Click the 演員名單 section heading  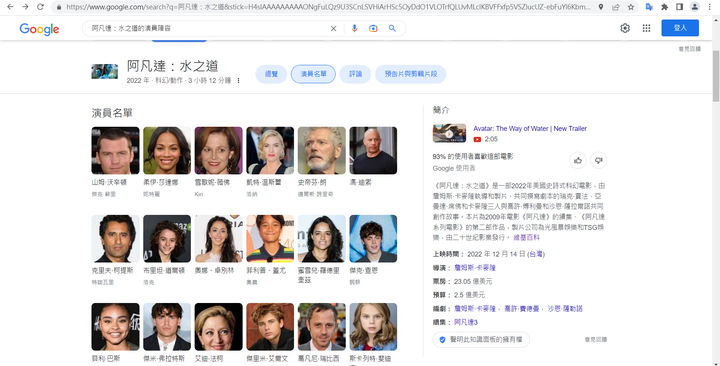112,113
